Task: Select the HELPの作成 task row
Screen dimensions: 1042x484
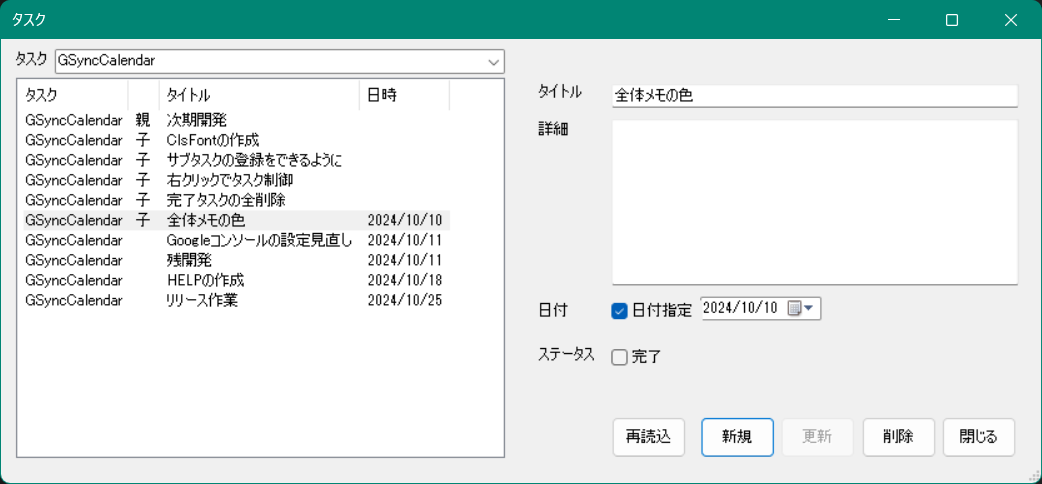Action: [205, 280]
